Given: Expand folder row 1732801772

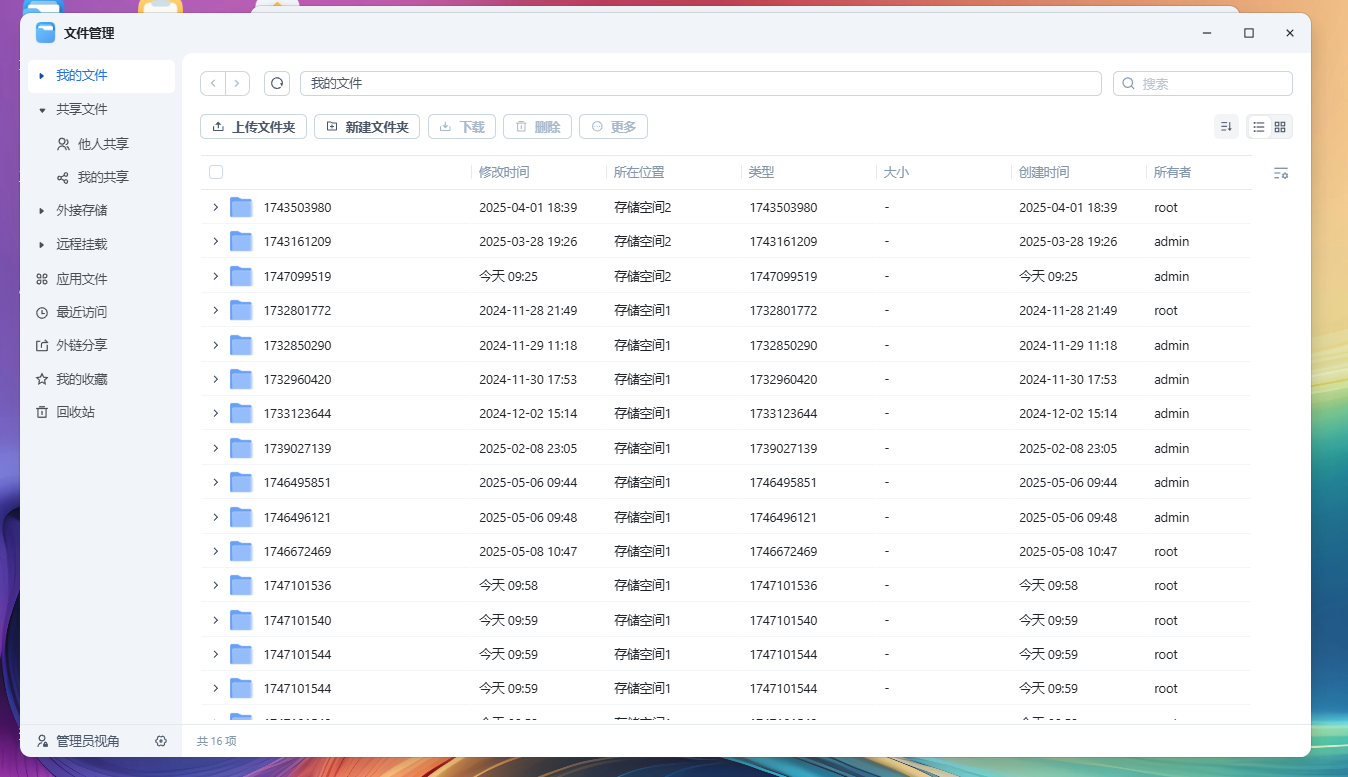Looking at the screenshot, I should coord(215,310).
